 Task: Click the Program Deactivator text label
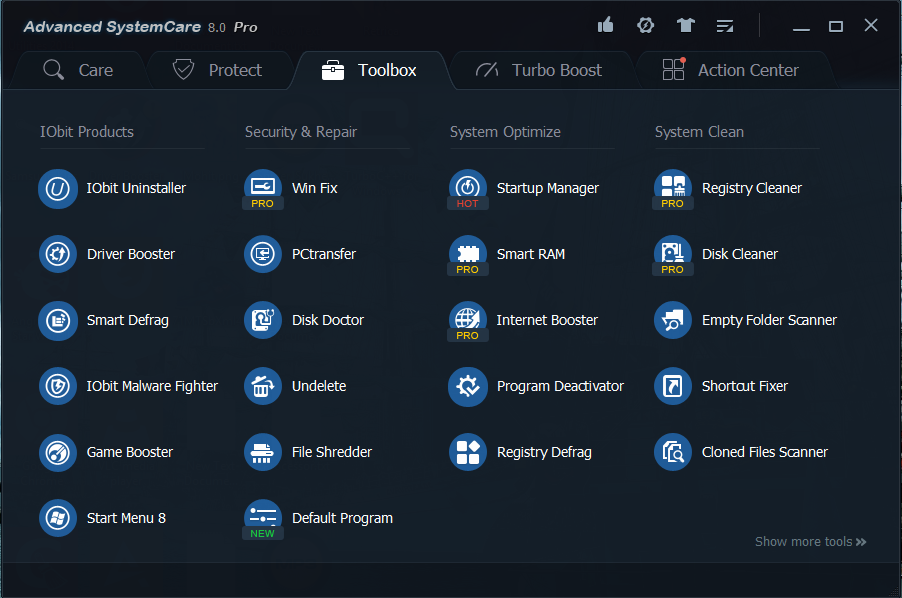[560, 386]
